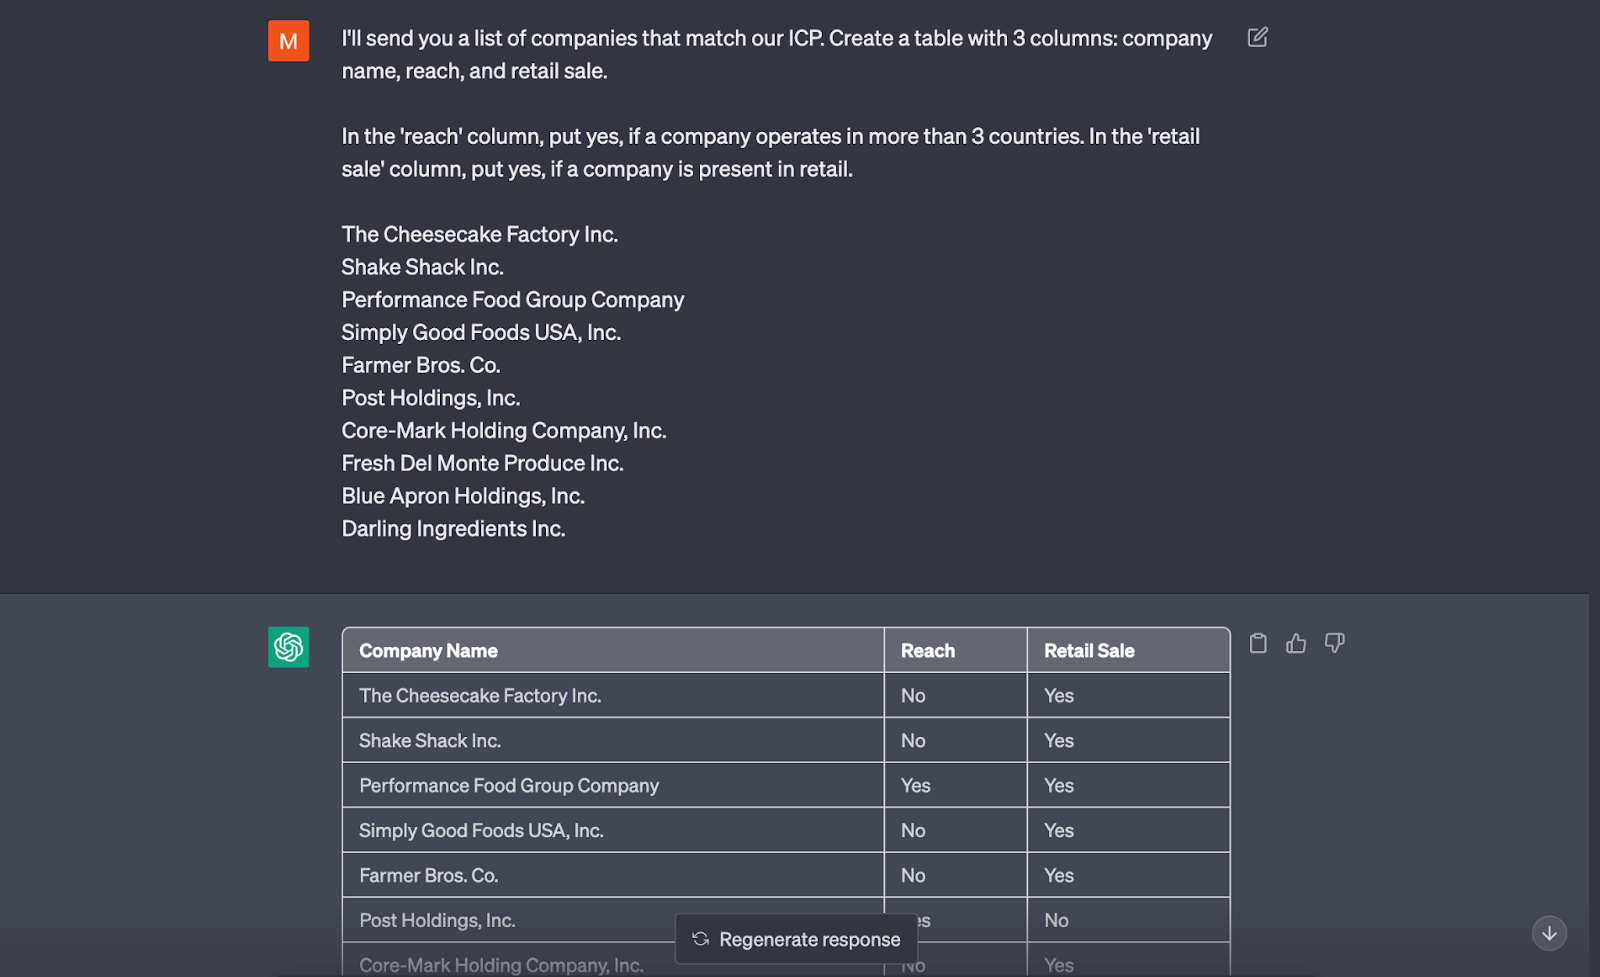Click the Yes reach cell for Performance Food Group
The width and height of the screenshot is (1600, 977).
click(914, 785)
